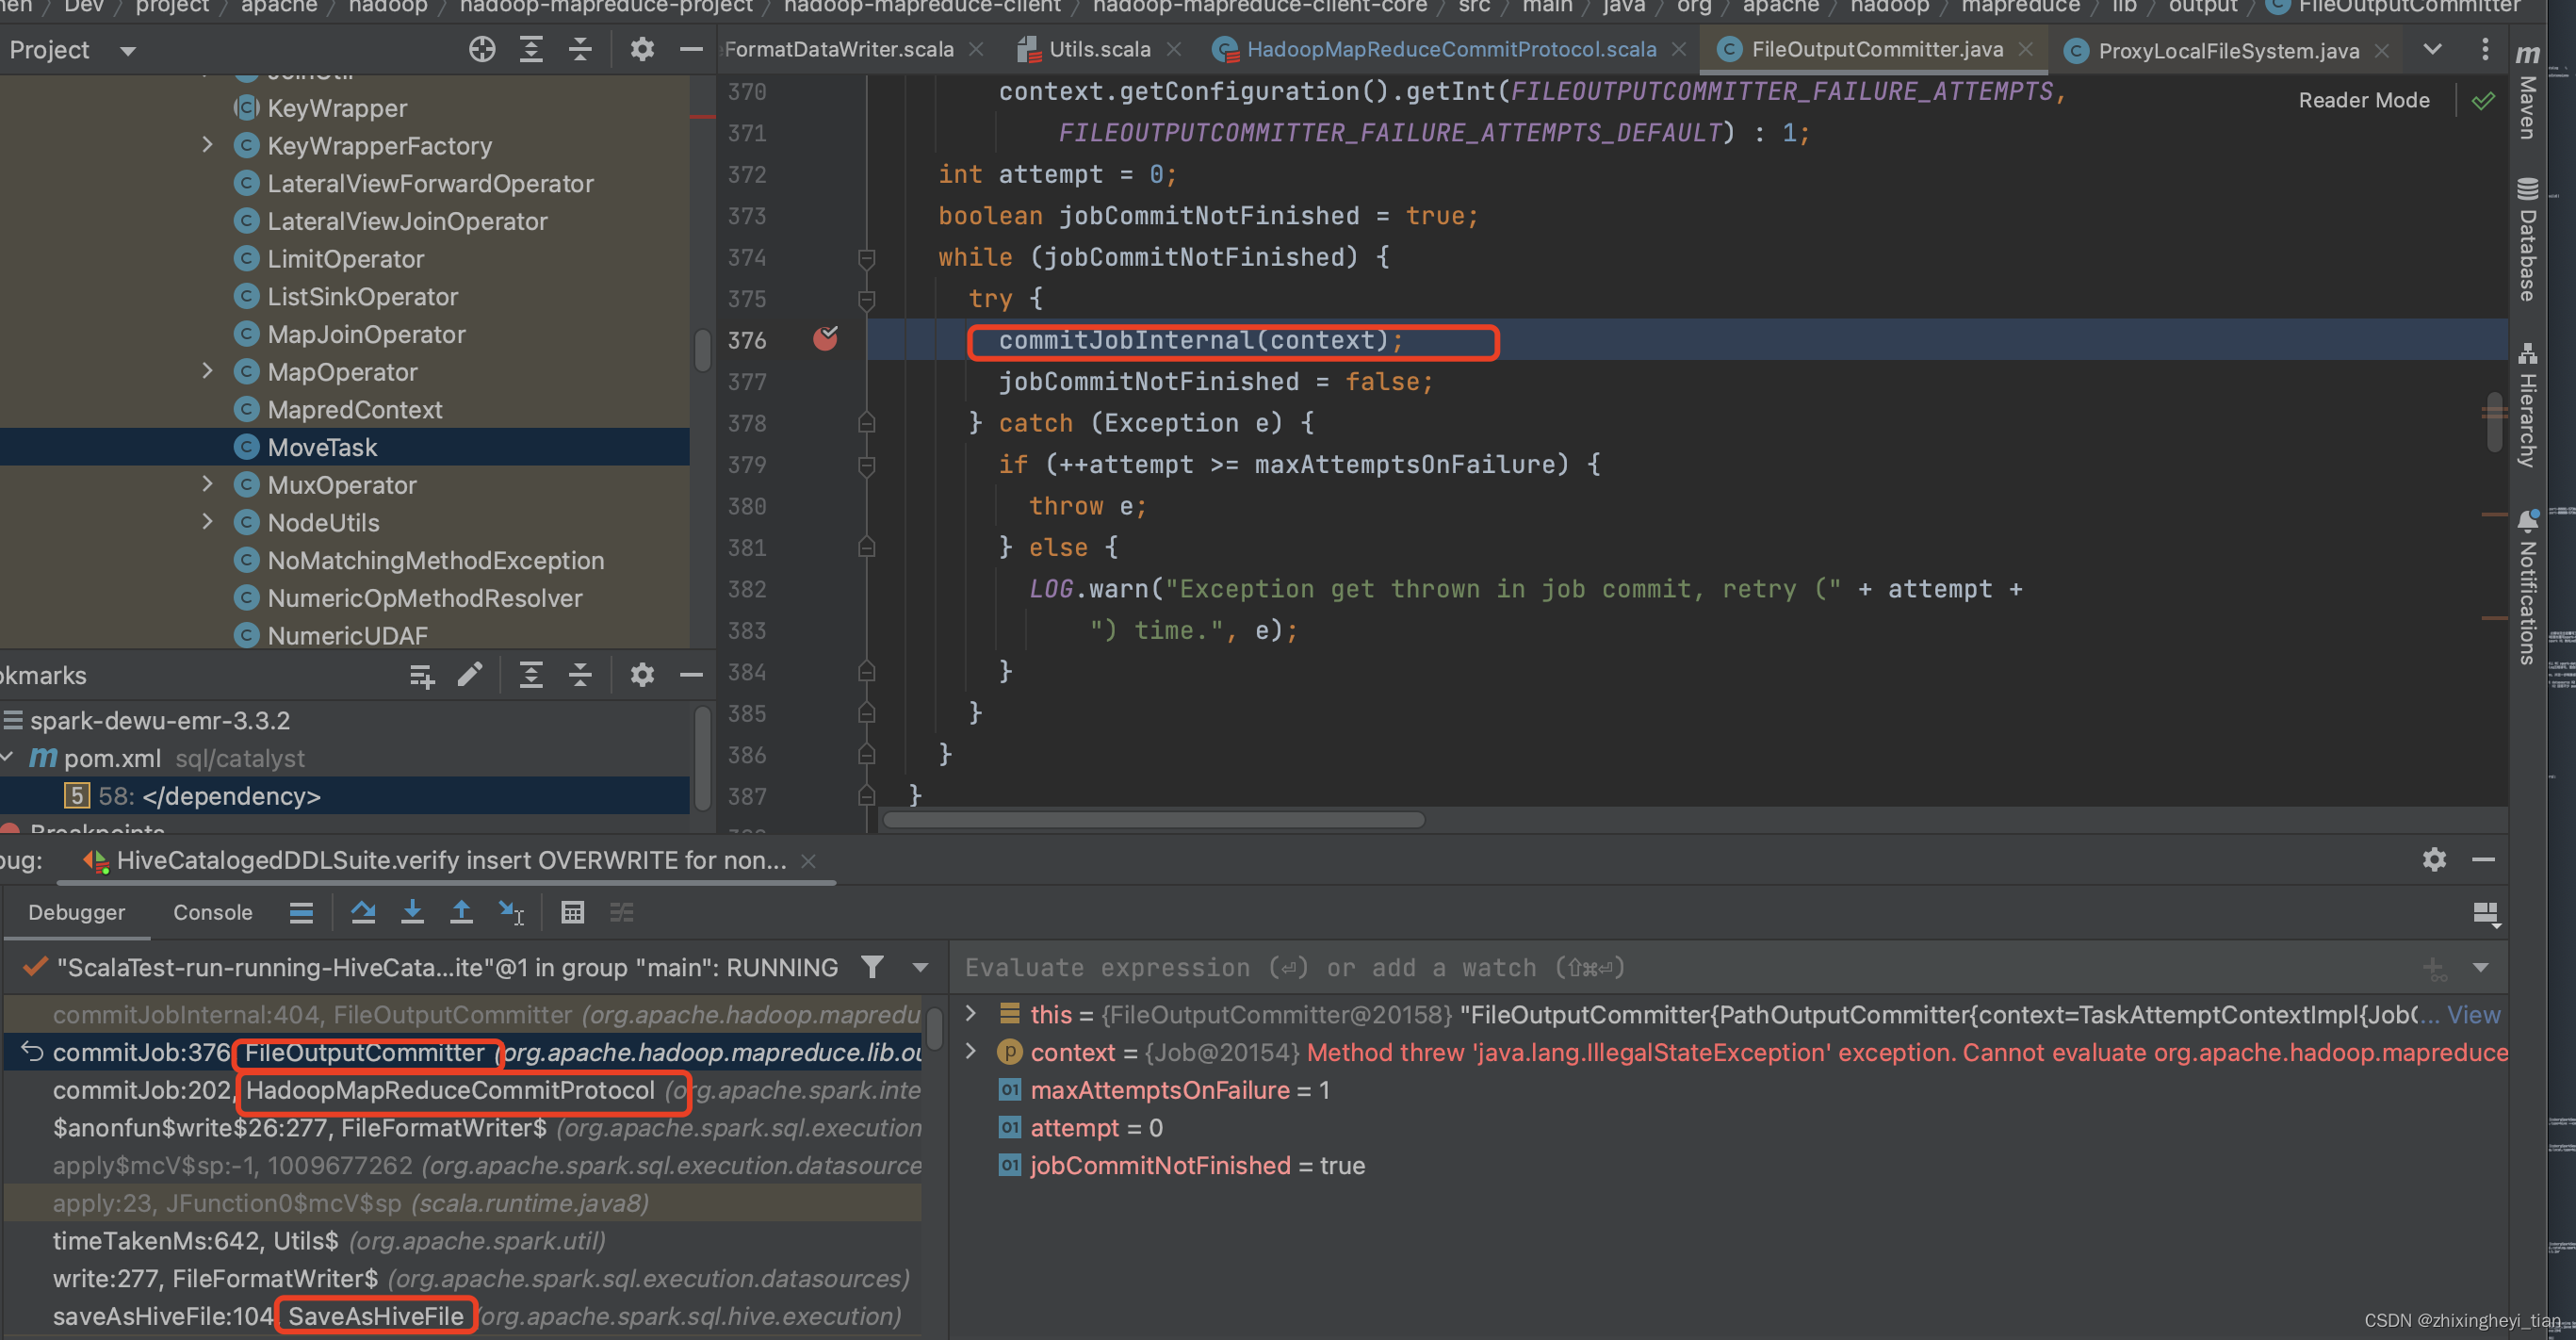Open Database tool window
This screenshot has height=1340, width=2576.
coord(2528,240)
